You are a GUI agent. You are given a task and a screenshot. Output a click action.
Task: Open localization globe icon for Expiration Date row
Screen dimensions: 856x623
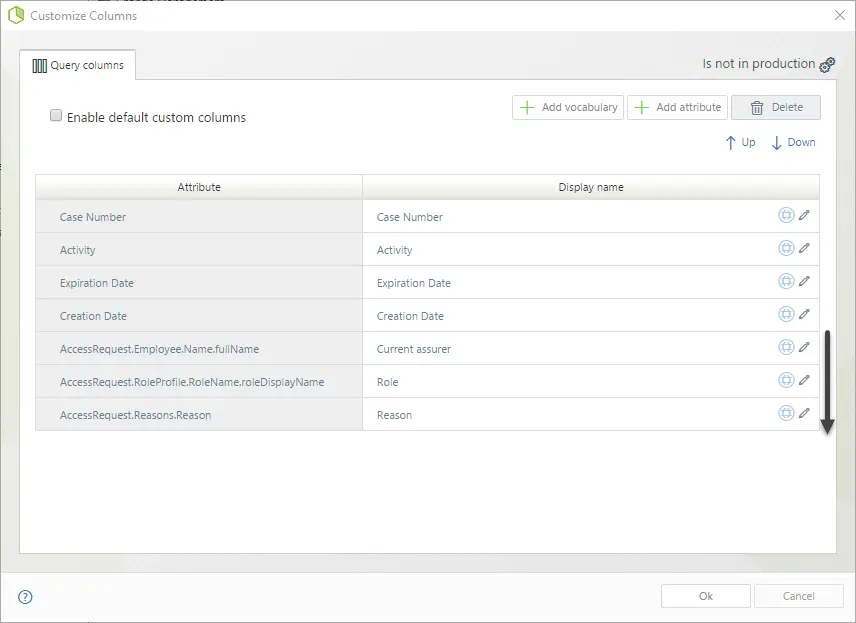tap(786, 281)
